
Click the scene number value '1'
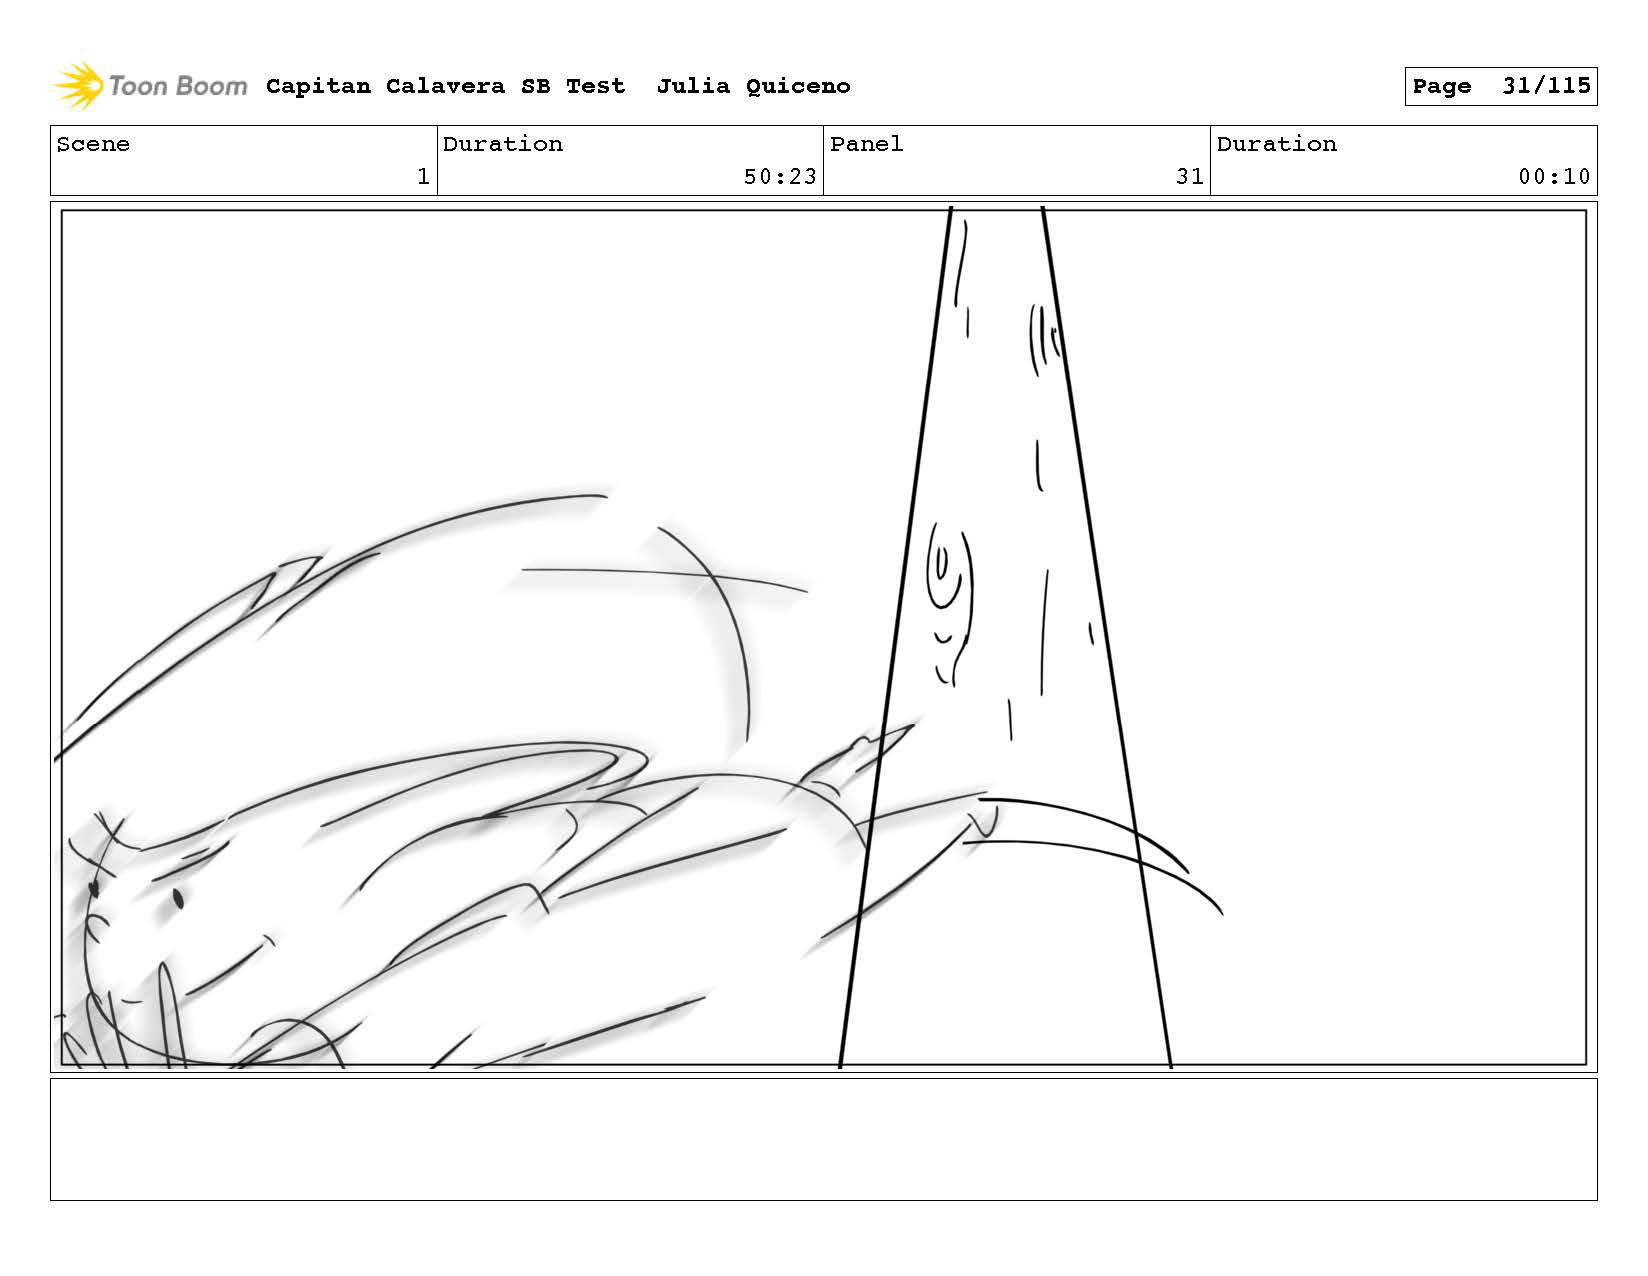coord(423,177)
